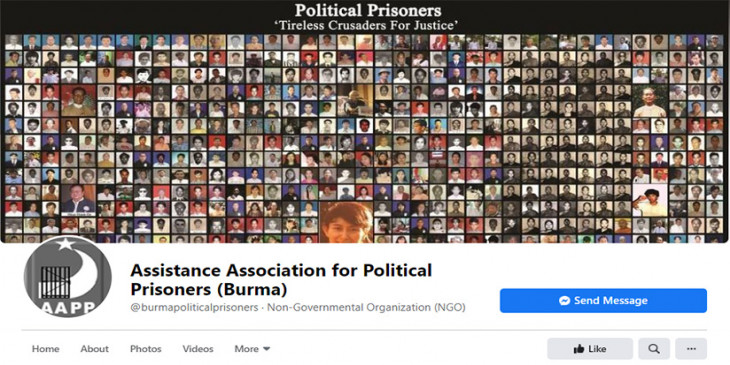Click the More dropdown arrow
The height and width of the screenshot is (365, 730).
267,349
